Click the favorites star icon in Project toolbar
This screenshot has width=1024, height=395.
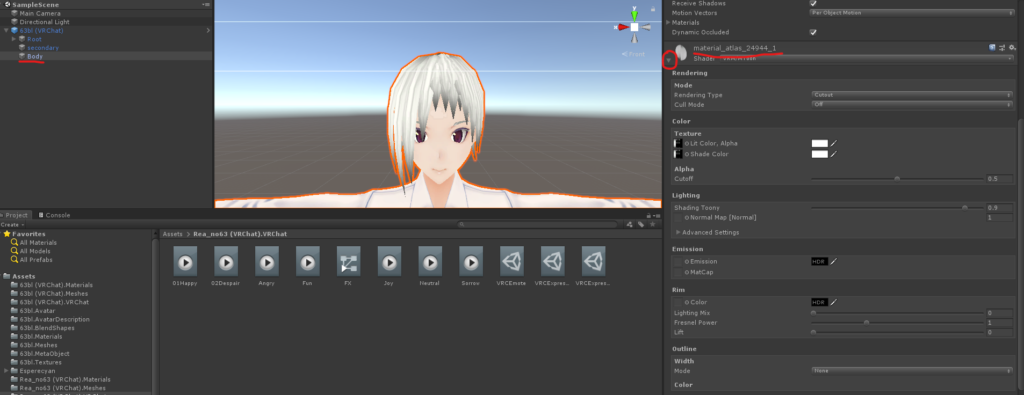pyautogui.click(x=651, y=225)
